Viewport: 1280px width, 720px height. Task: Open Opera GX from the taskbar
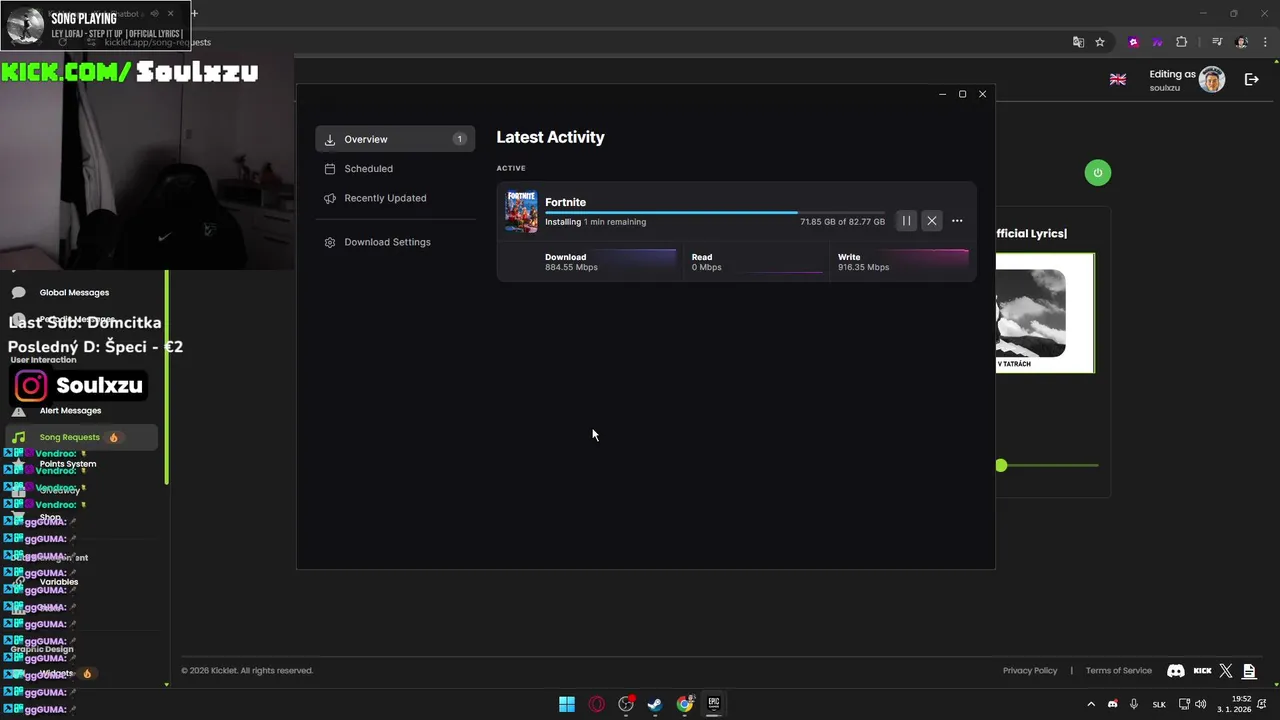point(596,704)
